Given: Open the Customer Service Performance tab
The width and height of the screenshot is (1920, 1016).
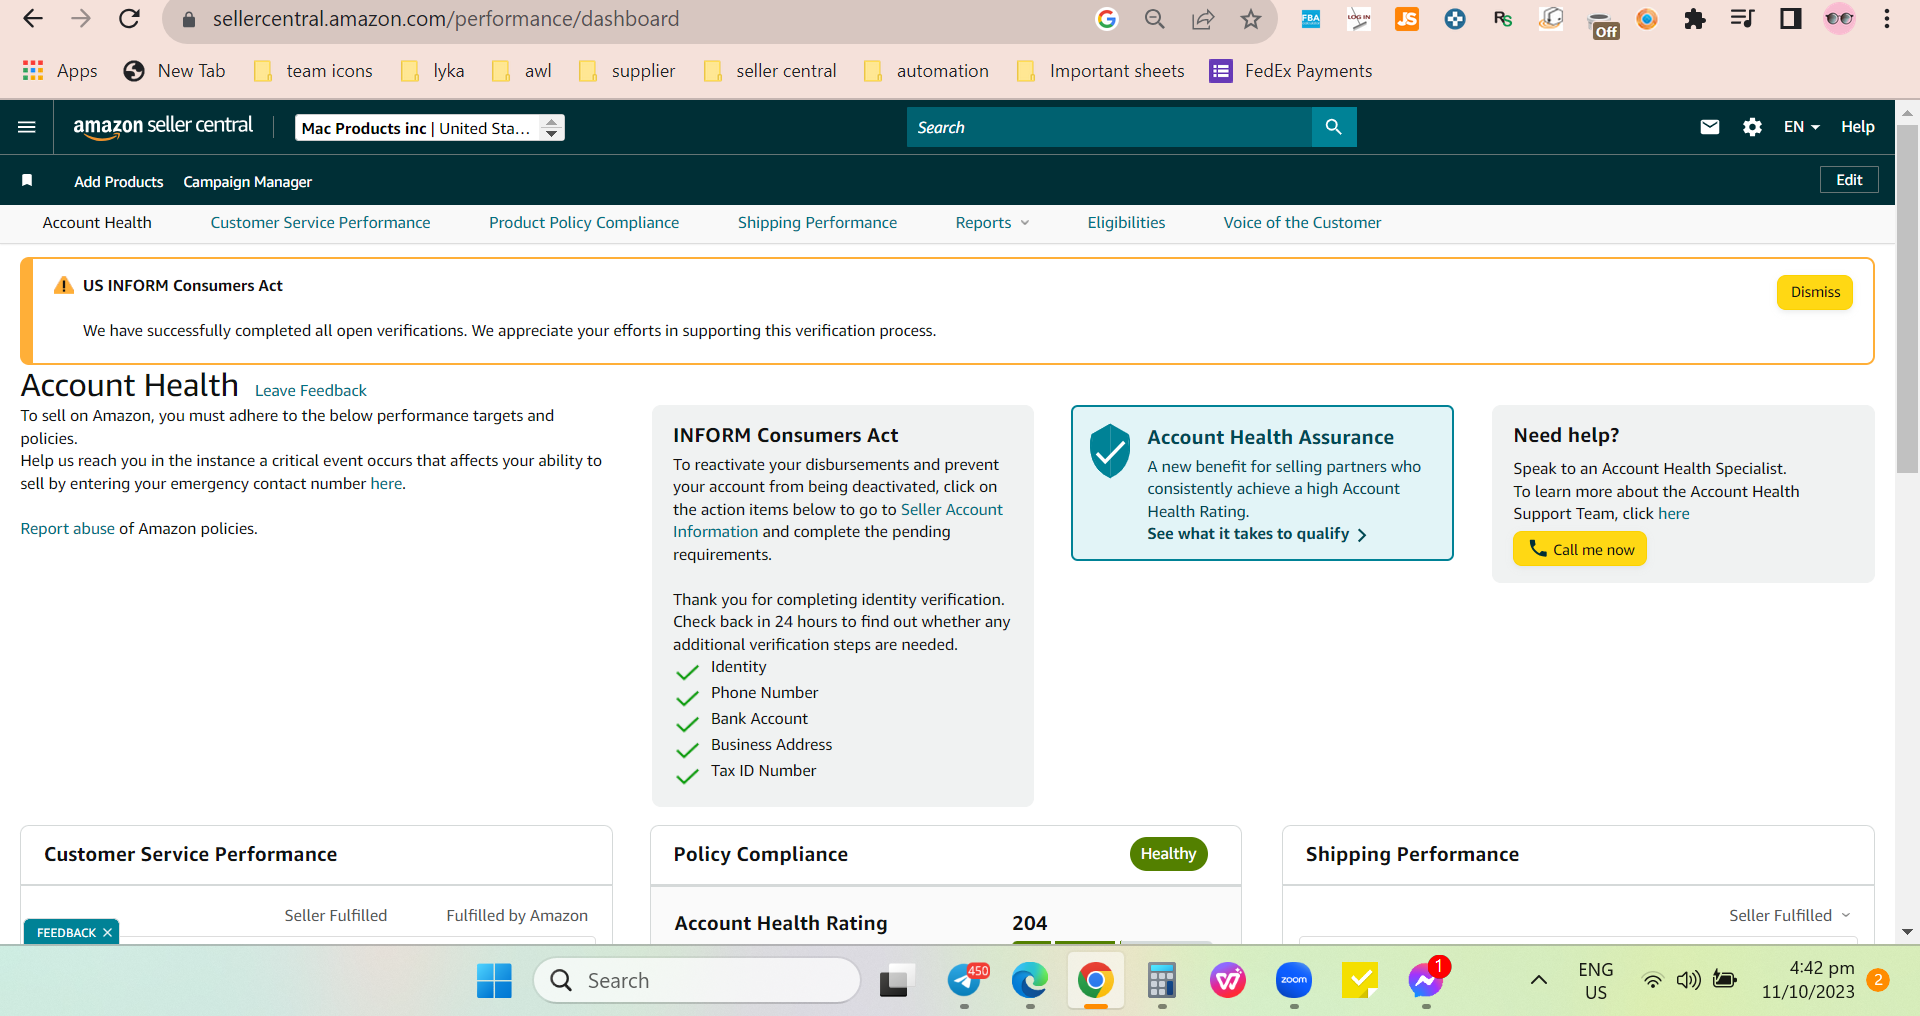Looking at the screenshot, I should click(x=320, y=223).
